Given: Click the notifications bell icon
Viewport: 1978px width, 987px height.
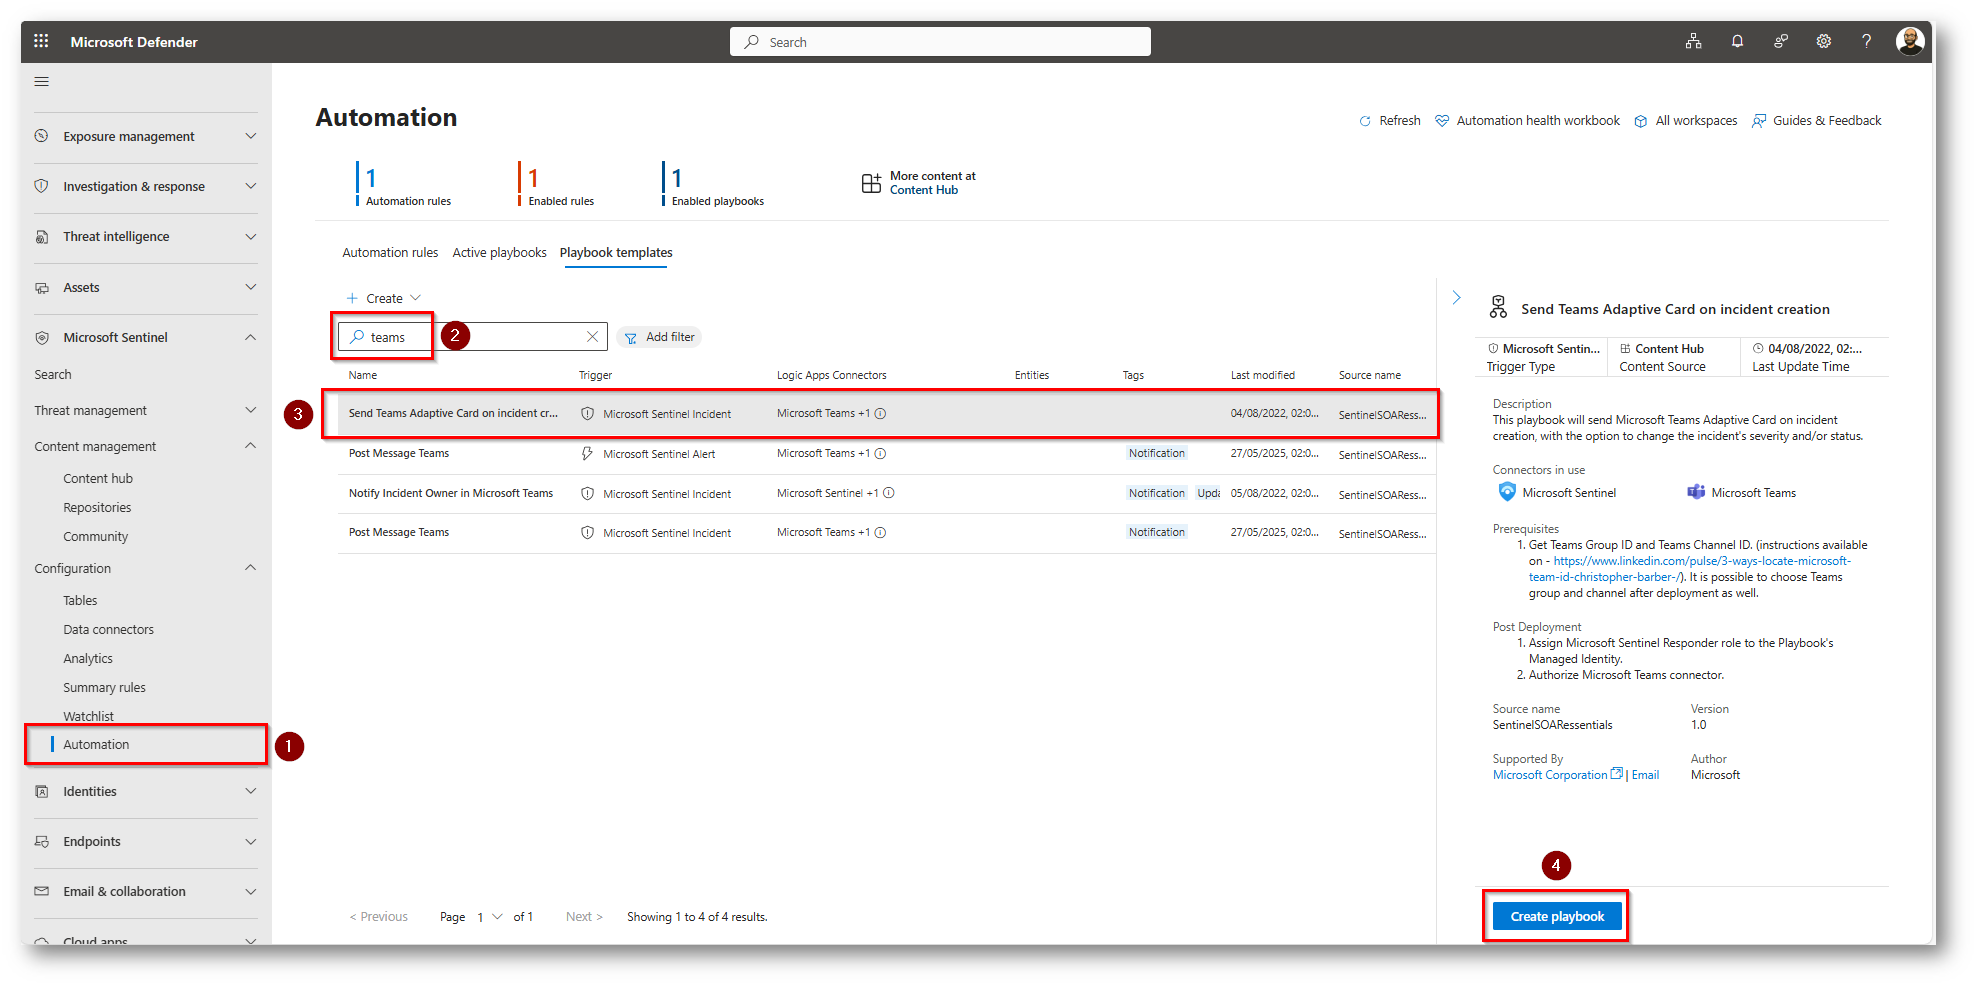Looking at the screenshot, I should 1737,41.
